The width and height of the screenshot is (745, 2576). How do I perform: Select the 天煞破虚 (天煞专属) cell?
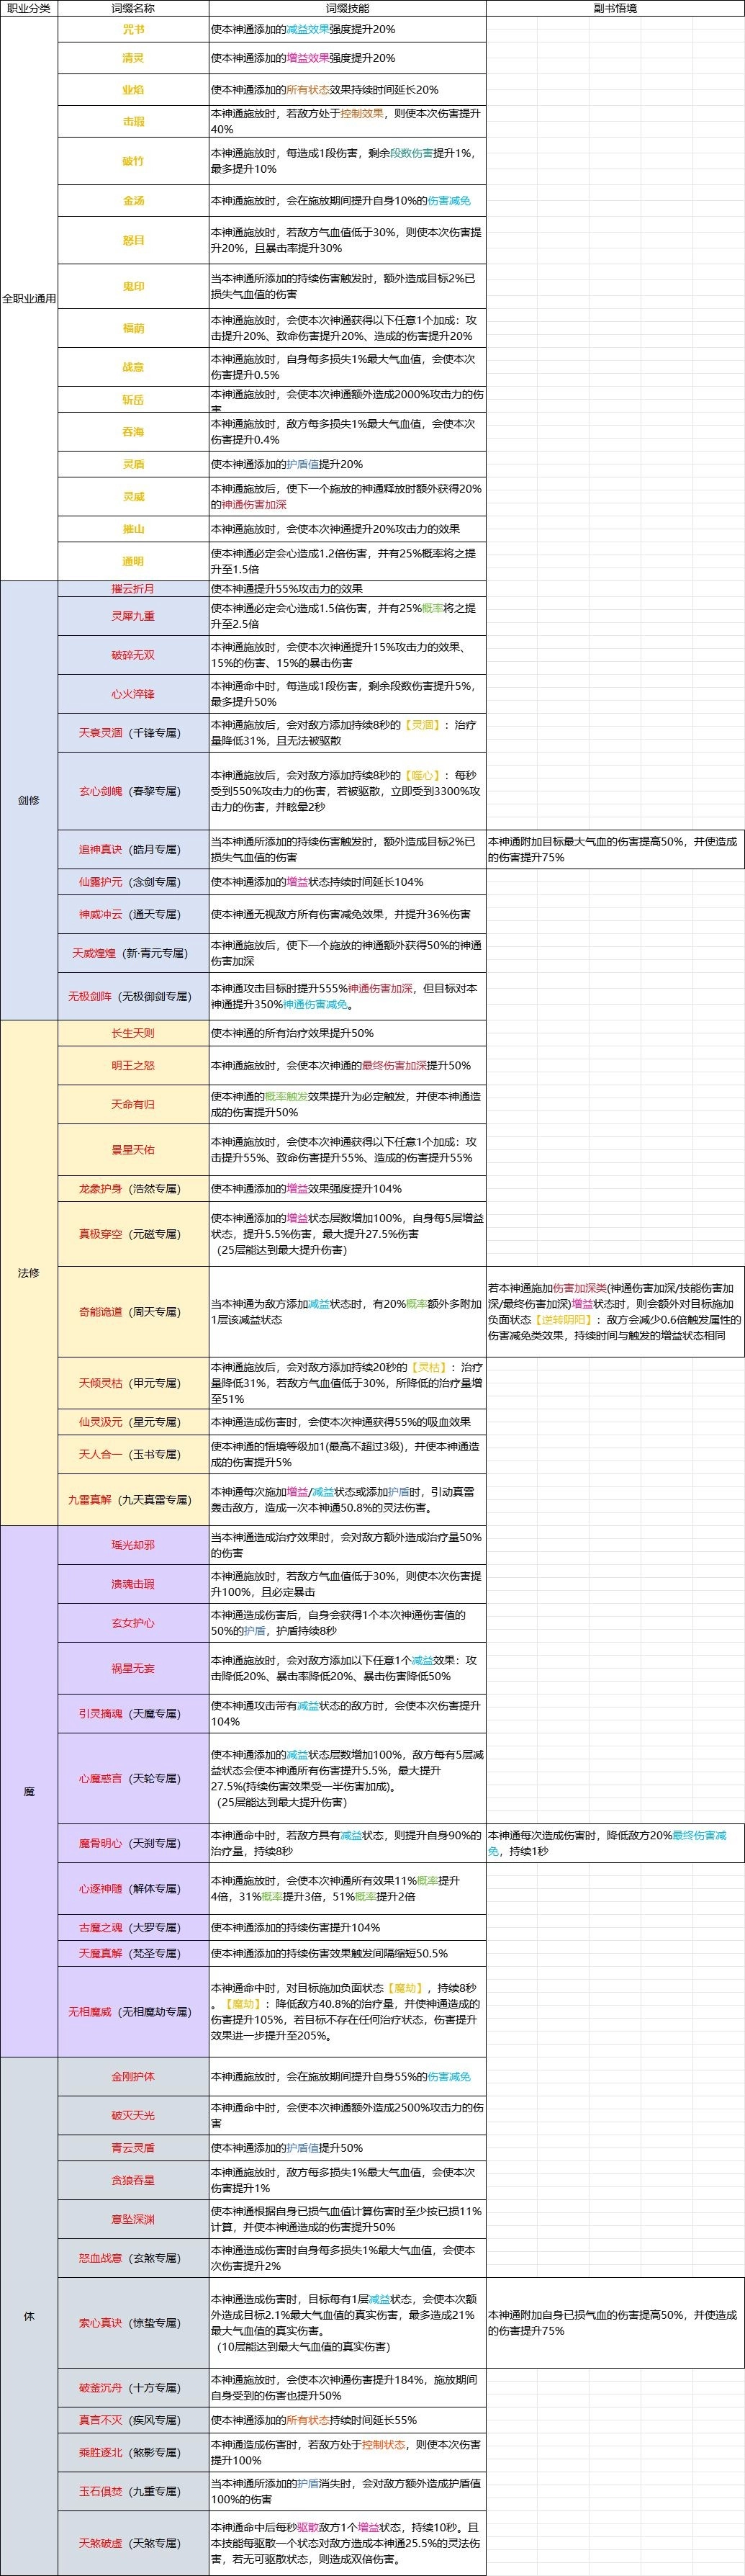coord(133,2543)
